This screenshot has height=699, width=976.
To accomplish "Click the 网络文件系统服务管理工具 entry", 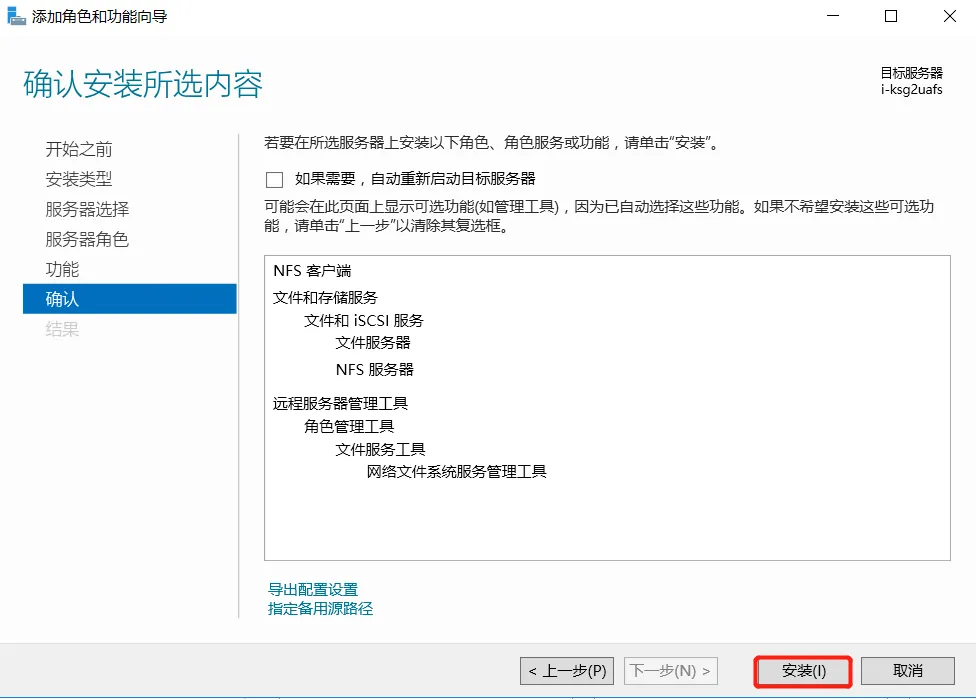I will coord(456,471).
